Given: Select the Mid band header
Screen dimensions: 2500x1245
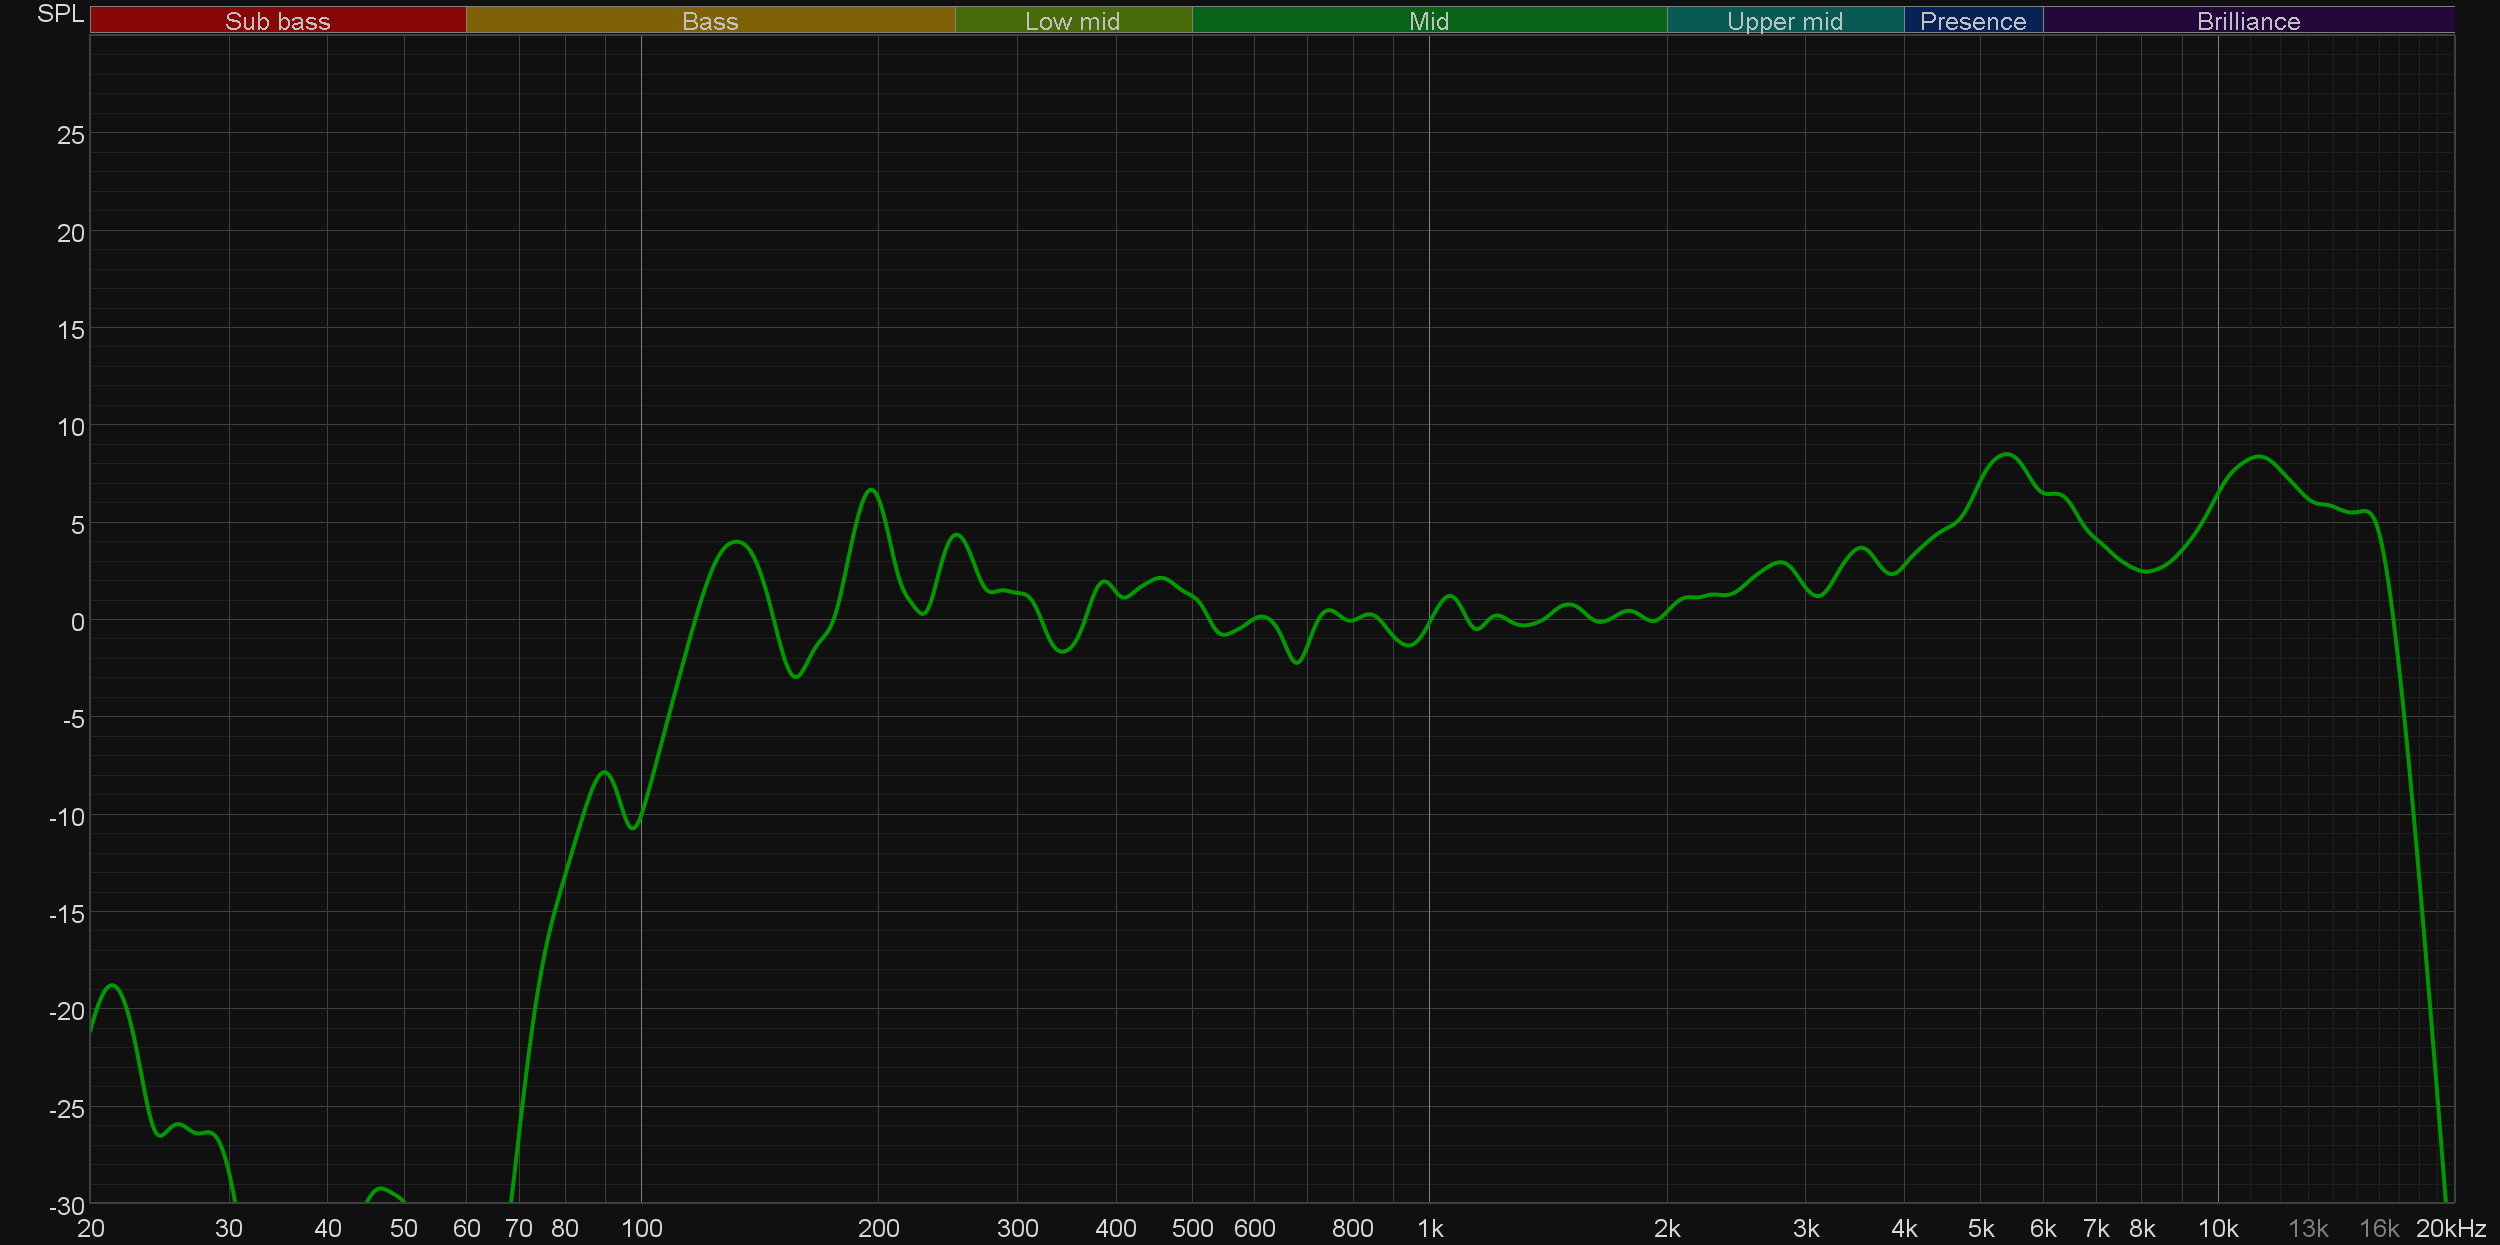Looking at the screenshot, I should coord(1428,21).
